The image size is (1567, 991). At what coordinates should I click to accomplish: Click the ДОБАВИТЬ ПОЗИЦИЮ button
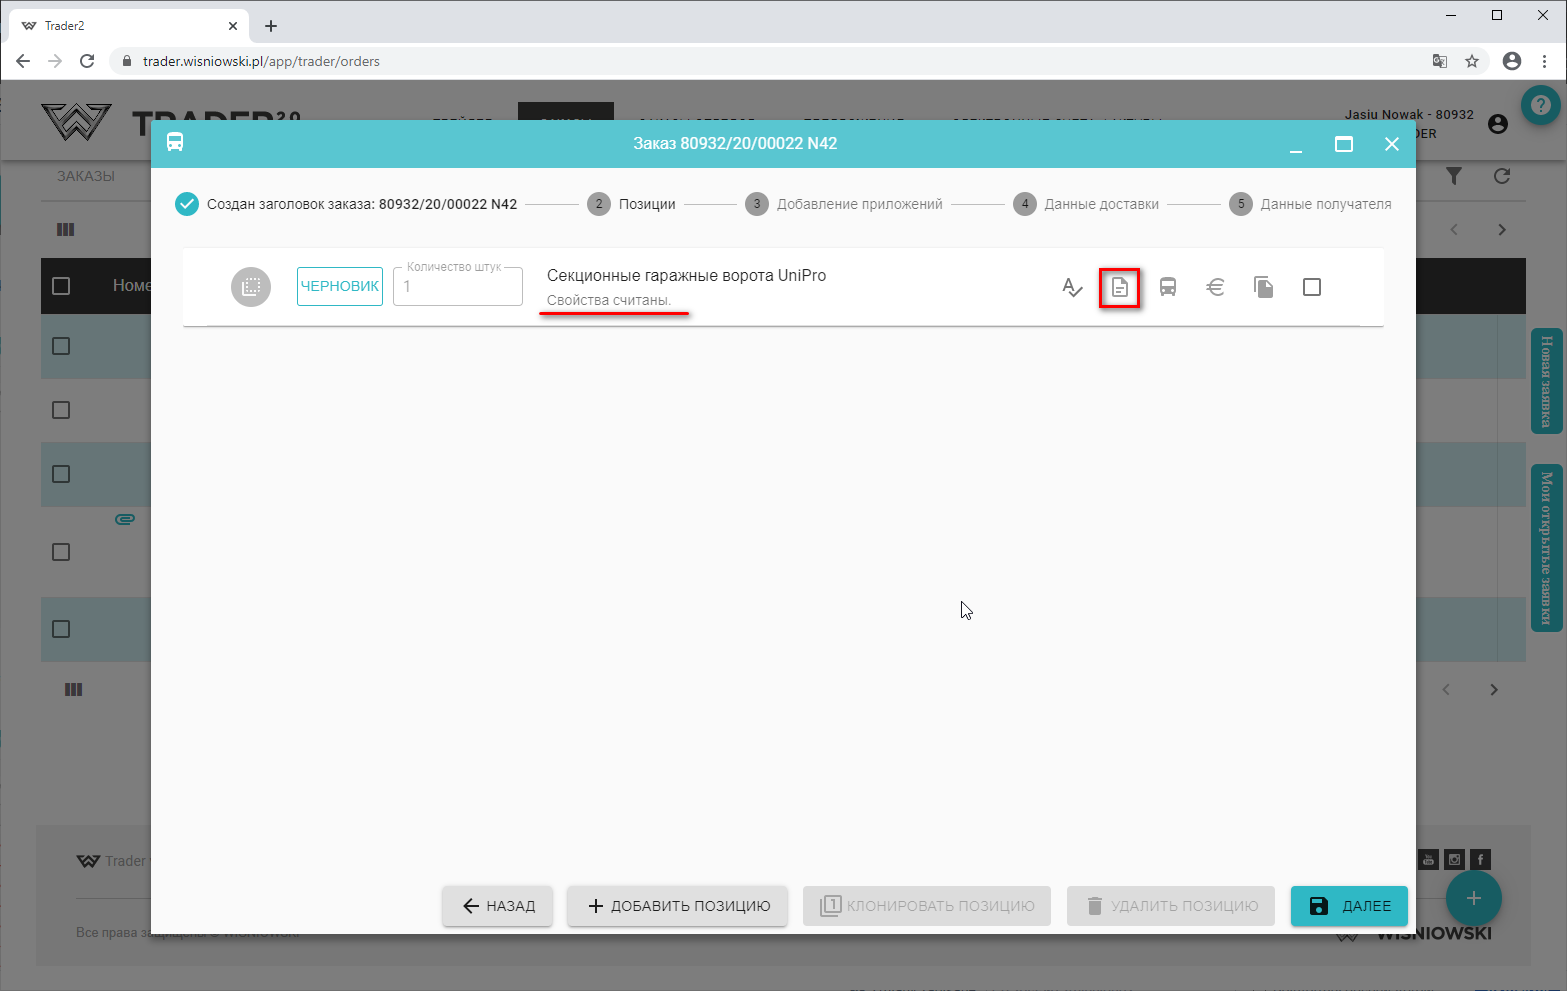[677, 906]
